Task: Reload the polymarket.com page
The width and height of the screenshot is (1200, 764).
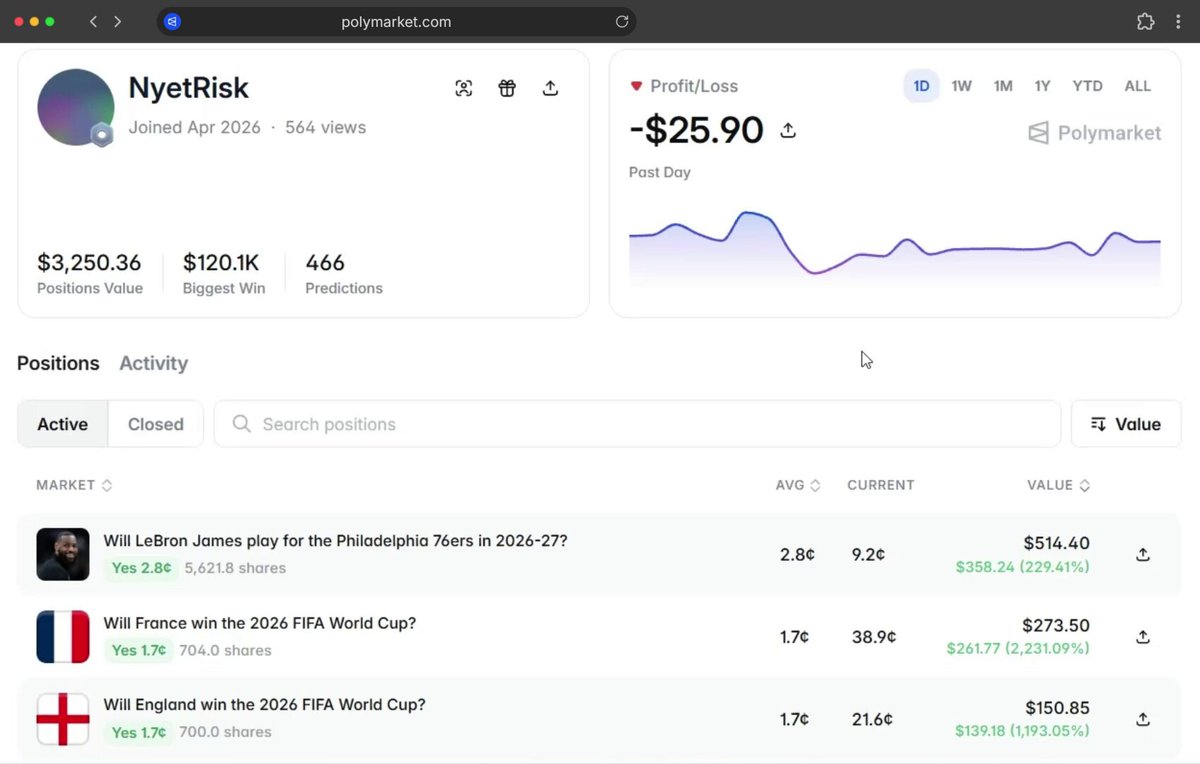Action: click(622, 21)
